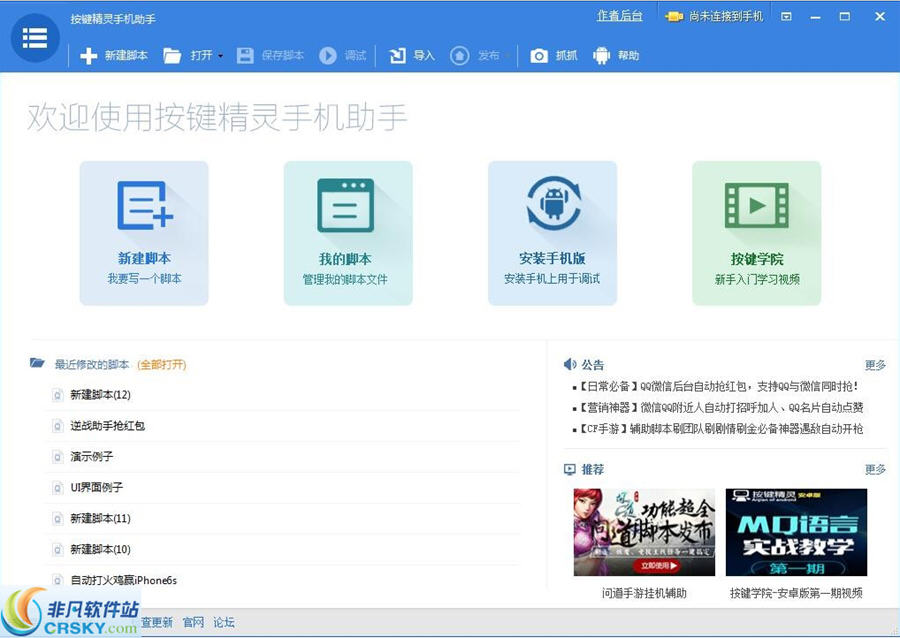900x638 pixels.
Task: Click the 问道手游挂机辅助 caption
Action: [644, 593]
